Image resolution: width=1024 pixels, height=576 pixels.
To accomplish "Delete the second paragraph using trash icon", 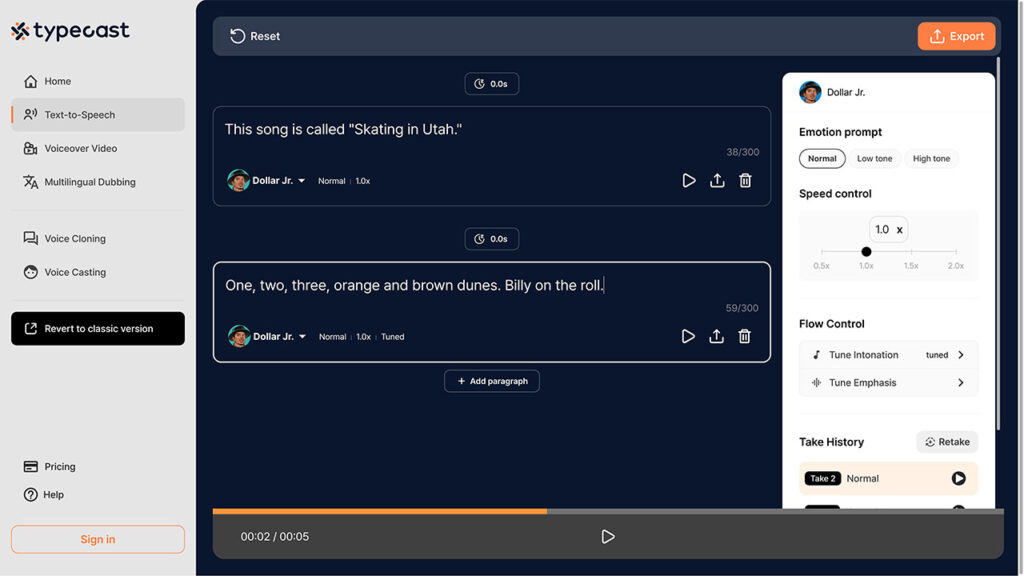I will (744, 336).
